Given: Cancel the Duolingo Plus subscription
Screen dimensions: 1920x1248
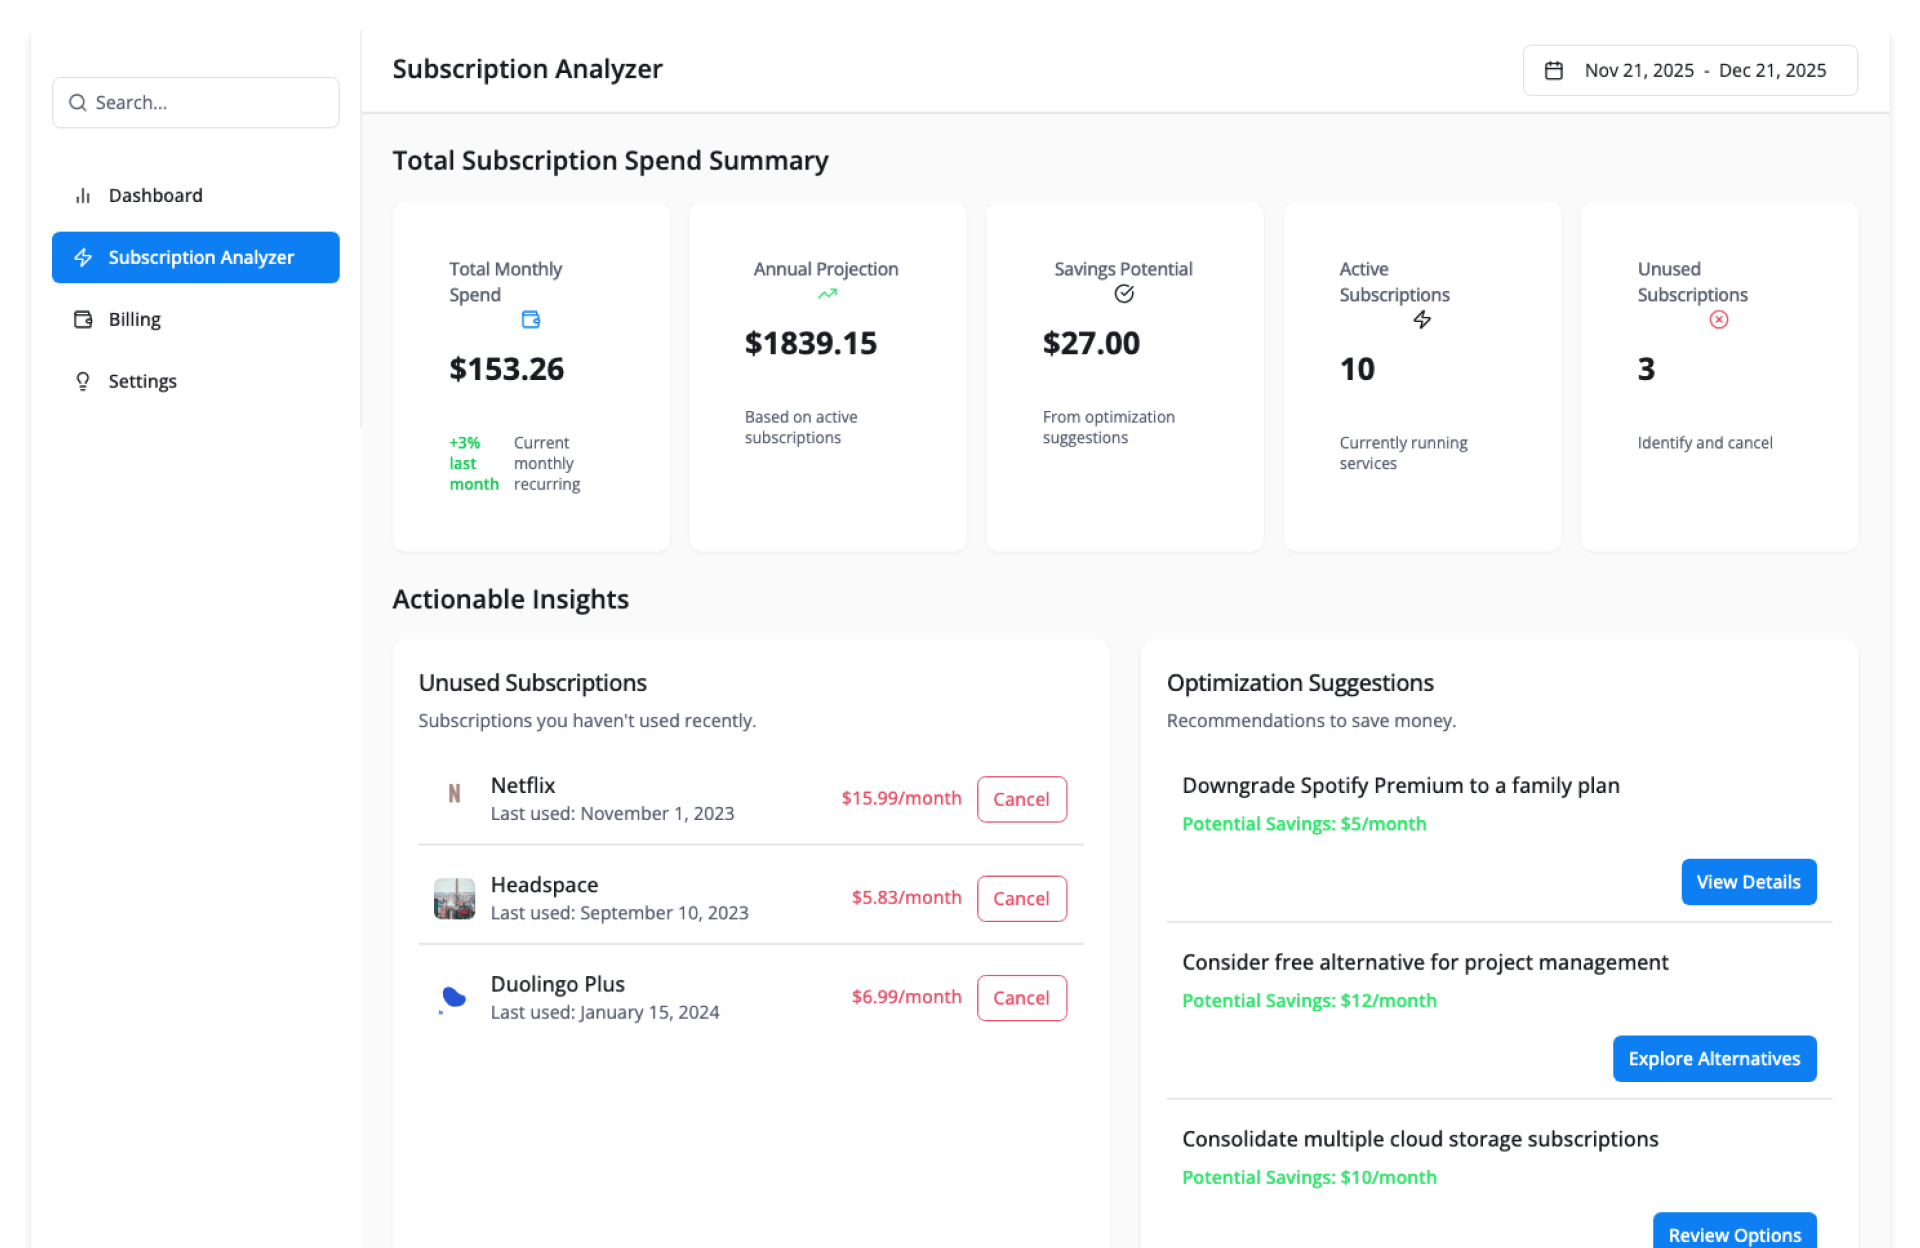Looking at the screenshot, I should pos(1021,998).
